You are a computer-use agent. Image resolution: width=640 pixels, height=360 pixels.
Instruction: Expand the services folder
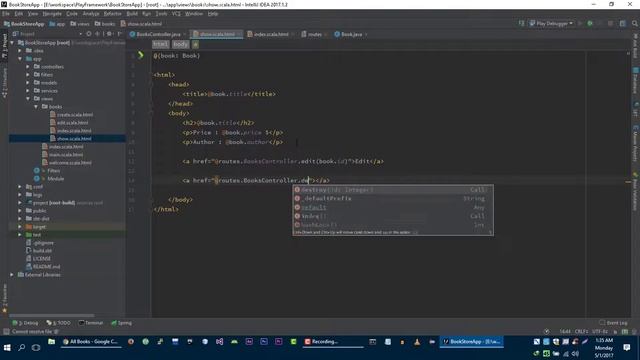pyautogui.click(x=28, y=91)
